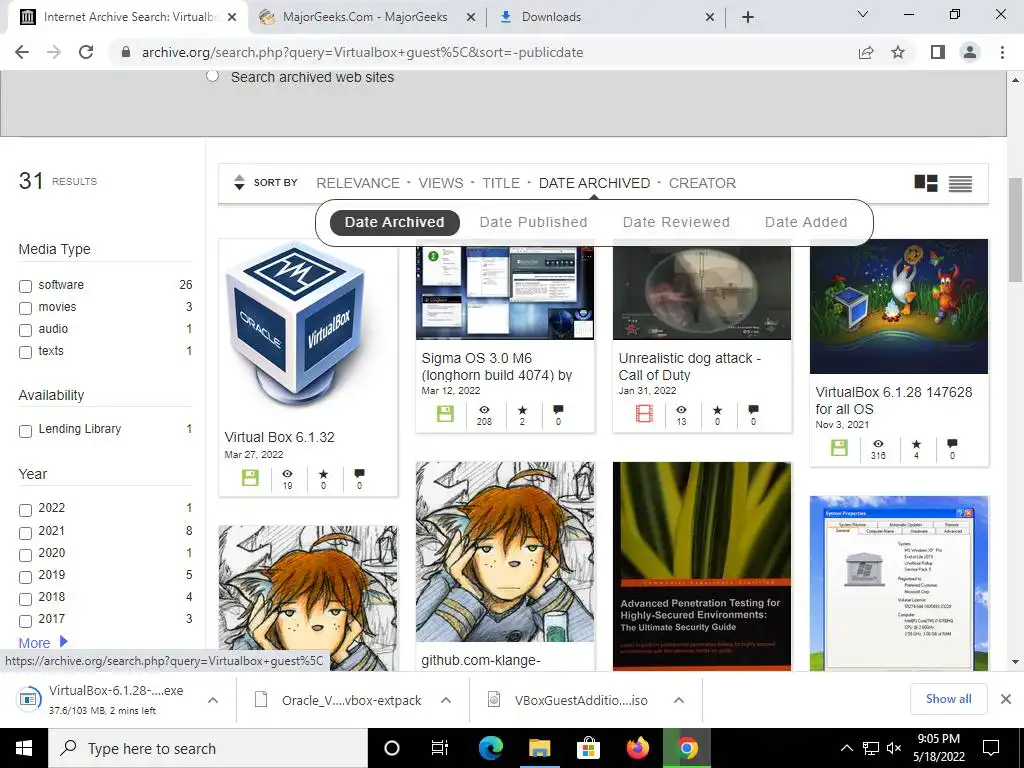Show hidden system tray icons
The width and height of the screenshot is (1024, 768).
846,748
